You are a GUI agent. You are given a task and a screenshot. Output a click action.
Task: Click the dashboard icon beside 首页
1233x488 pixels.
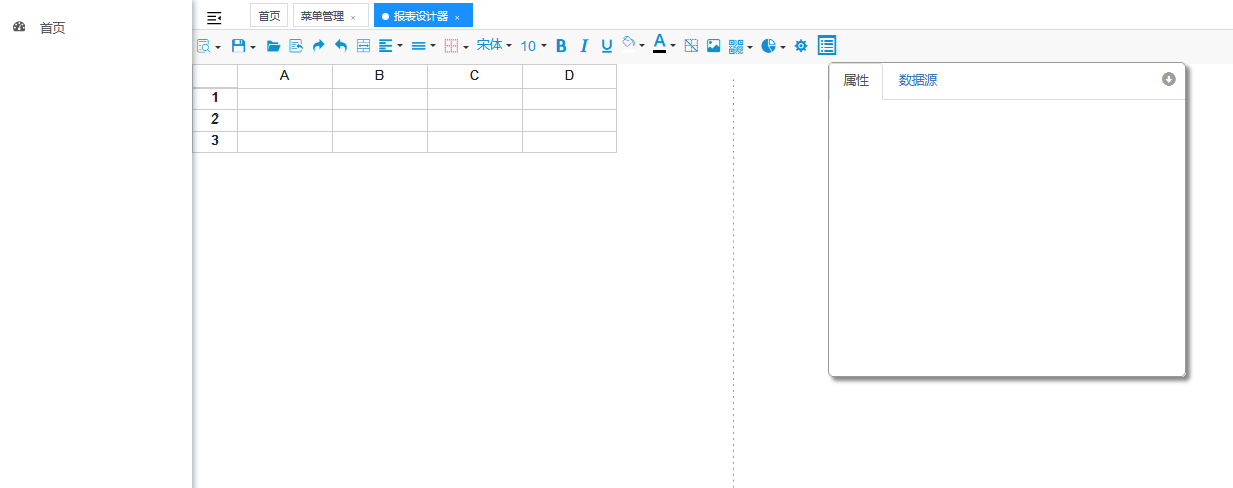(x=18, y=27)
